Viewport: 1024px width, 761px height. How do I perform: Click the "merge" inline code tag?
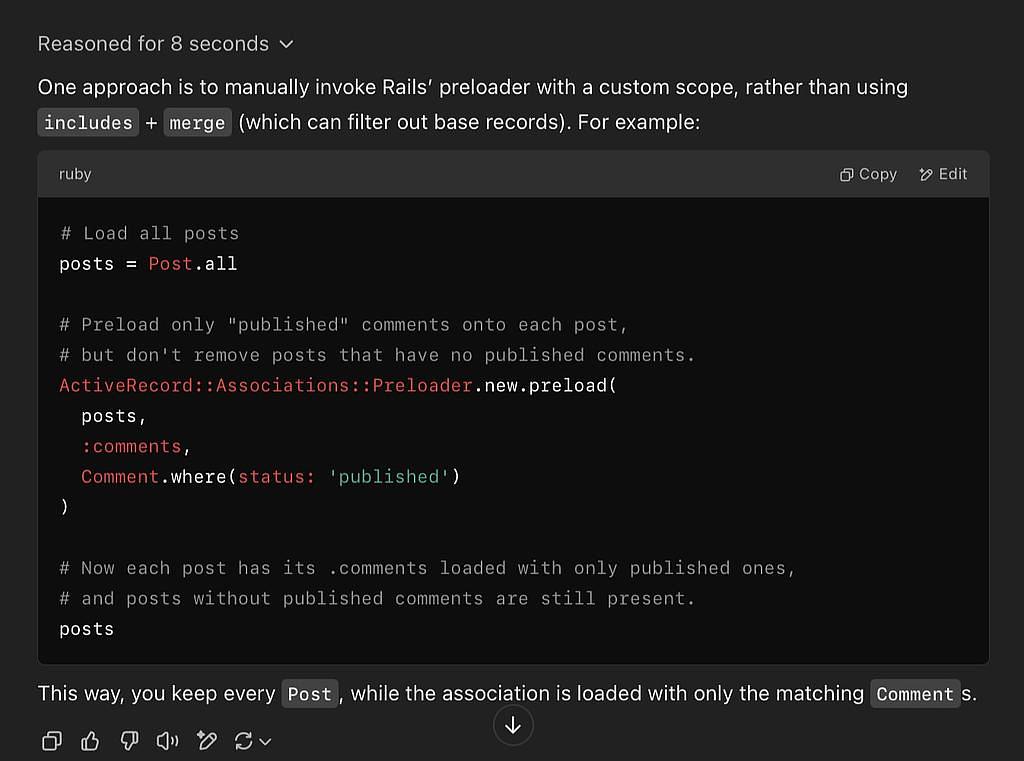click(x=197, y=123)
